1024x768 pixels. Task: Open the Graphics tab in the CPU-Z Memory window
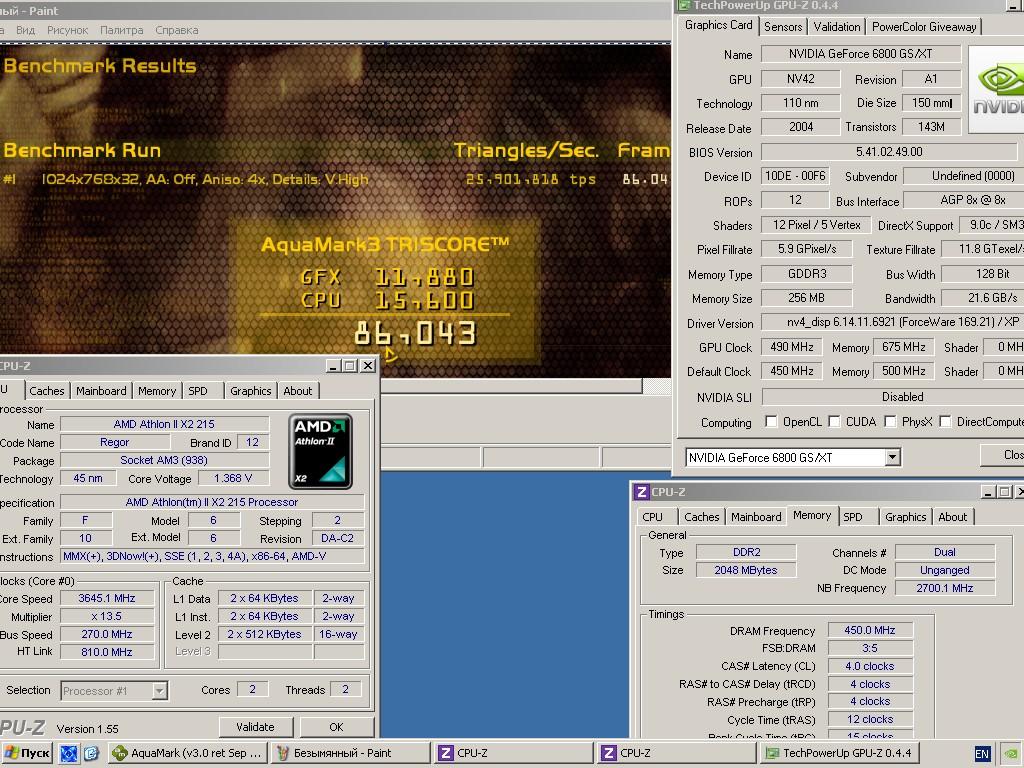tap(906, 517)
